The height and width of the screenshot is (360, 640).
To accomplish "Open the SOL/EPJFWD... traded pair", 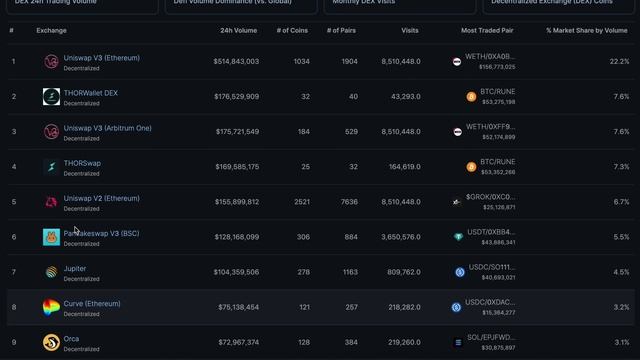I will click(491, 337).
